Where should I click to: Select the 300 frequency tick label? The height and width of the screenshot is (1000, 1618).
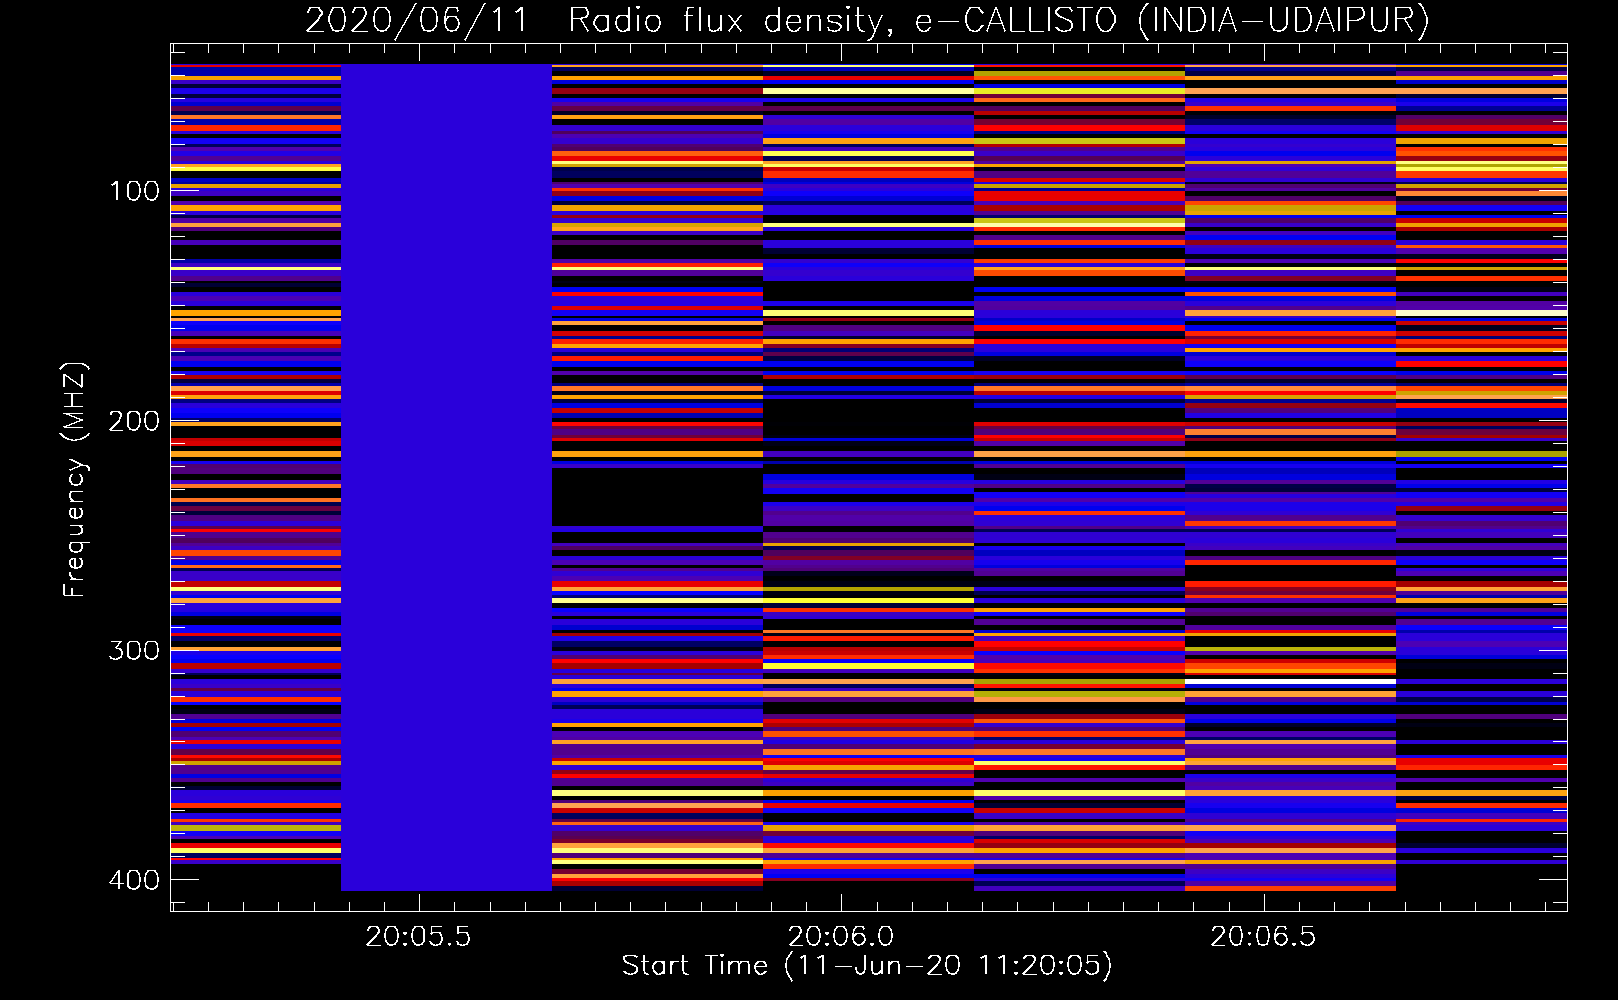134,651
